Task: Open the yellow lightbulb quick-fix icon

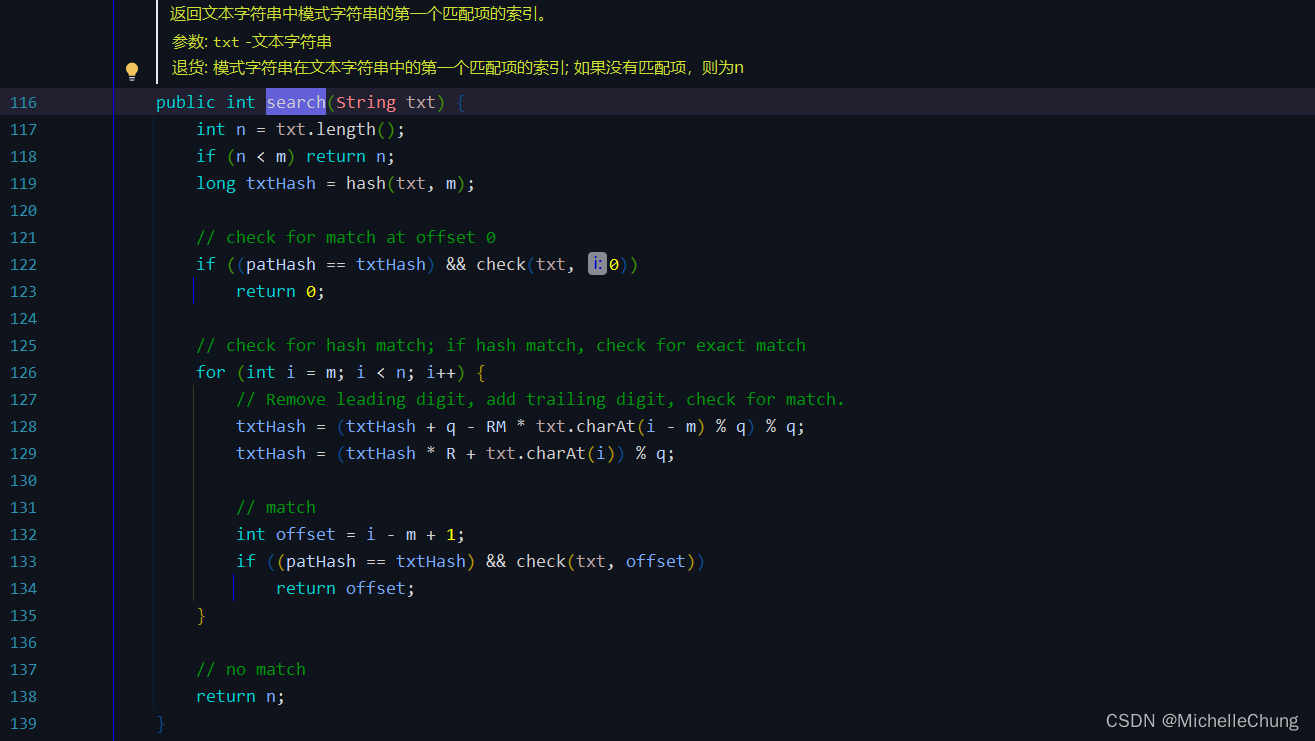Action: (x=131, y=71)
